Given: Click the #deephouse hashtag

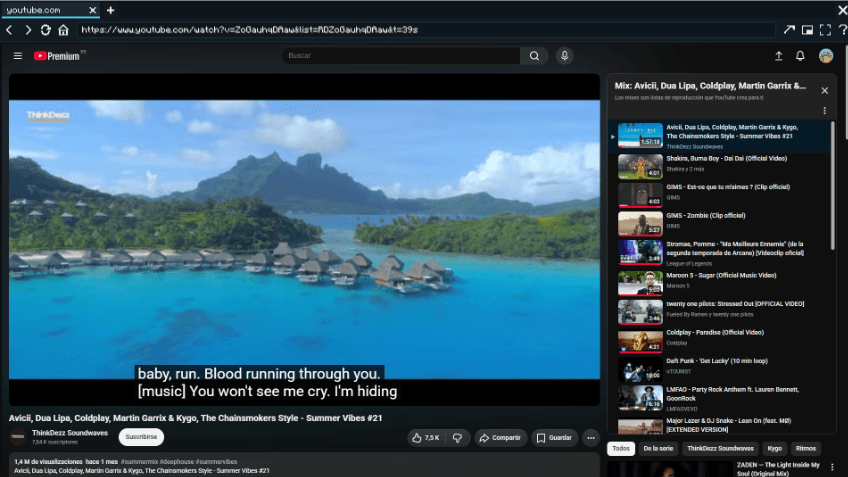Looking at the screenshot, I should (177, 462).
